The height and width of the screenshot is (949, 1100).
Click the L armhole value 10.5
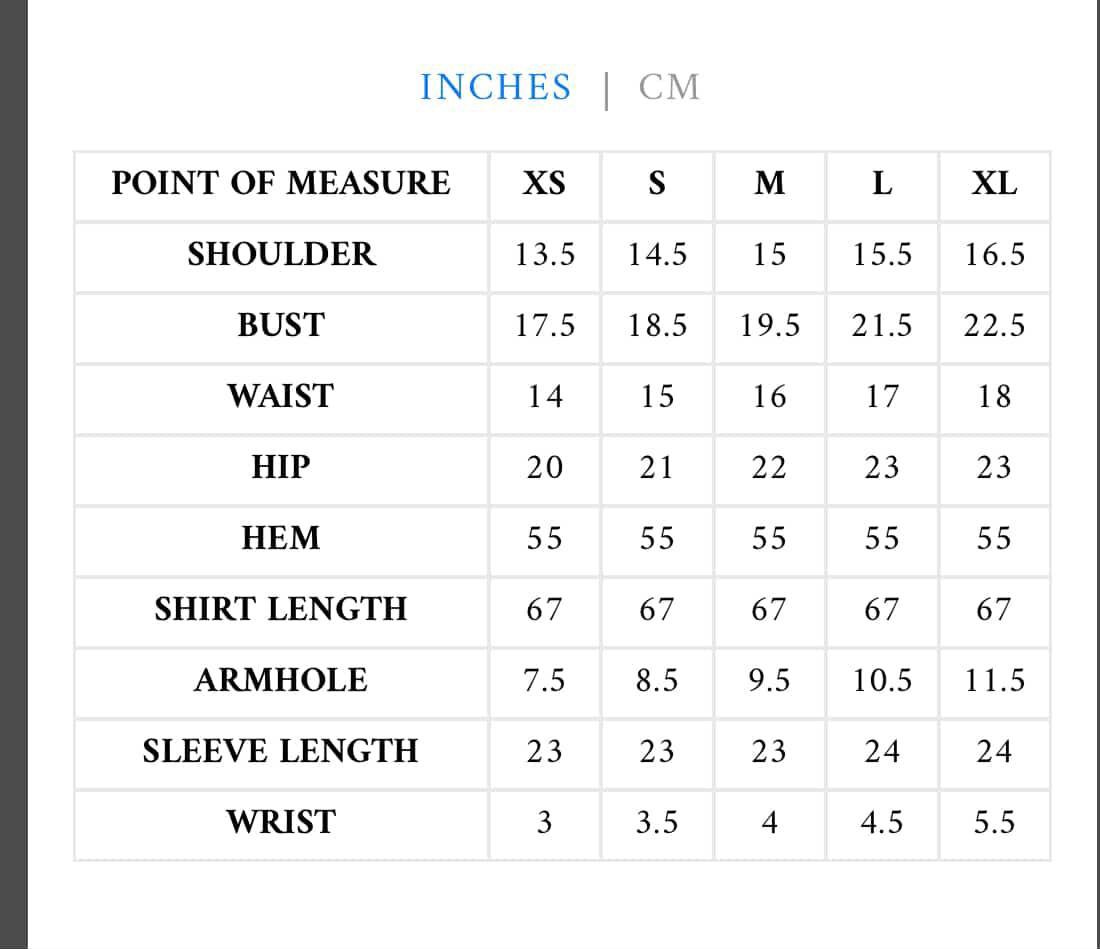881,681
